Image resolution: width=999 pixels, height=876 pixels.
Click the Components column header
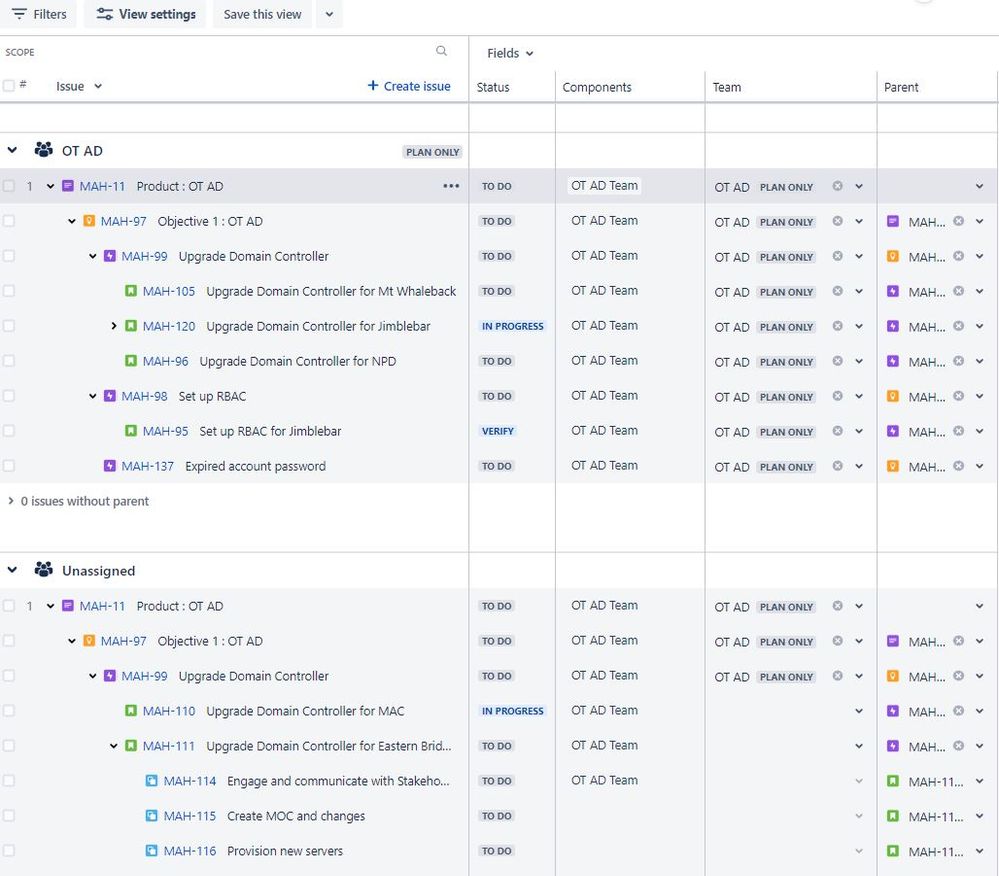(597, 87)
